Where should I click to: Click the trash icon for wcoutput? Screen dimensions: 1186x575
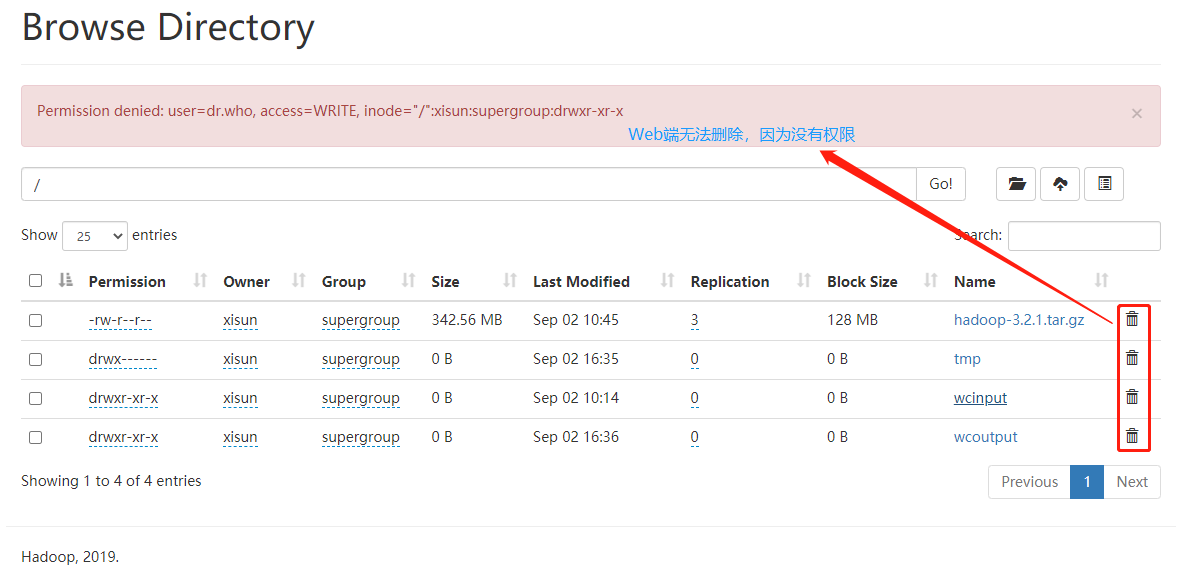1132,436
